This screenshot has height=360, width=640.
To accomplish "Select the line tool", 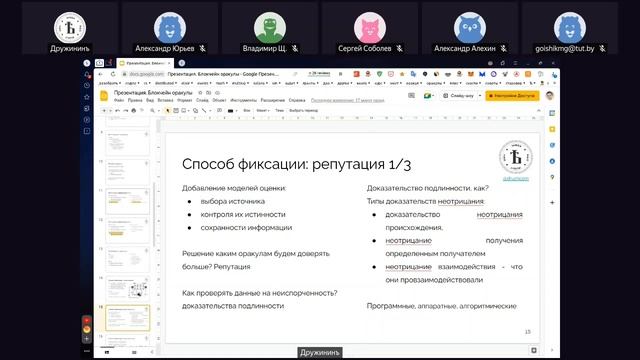I will (204, 111).
